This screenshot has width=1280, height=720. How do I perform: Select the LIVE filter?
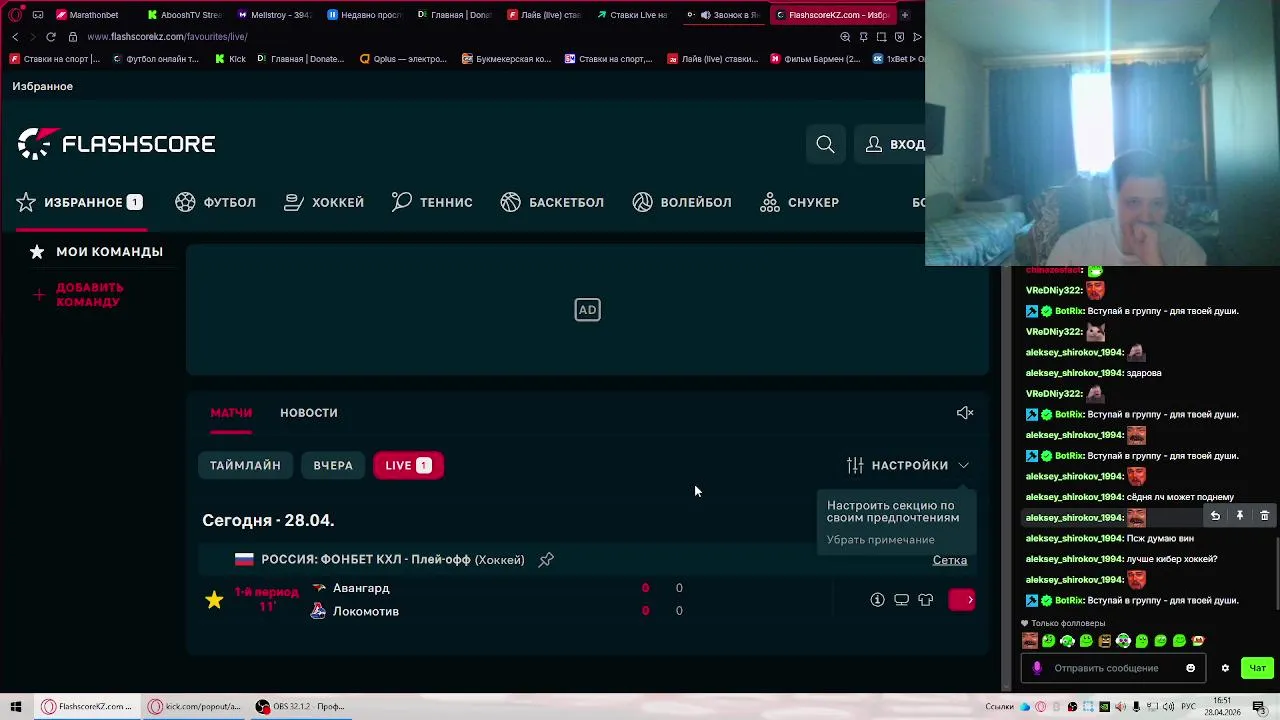click(x=408, y=465)
